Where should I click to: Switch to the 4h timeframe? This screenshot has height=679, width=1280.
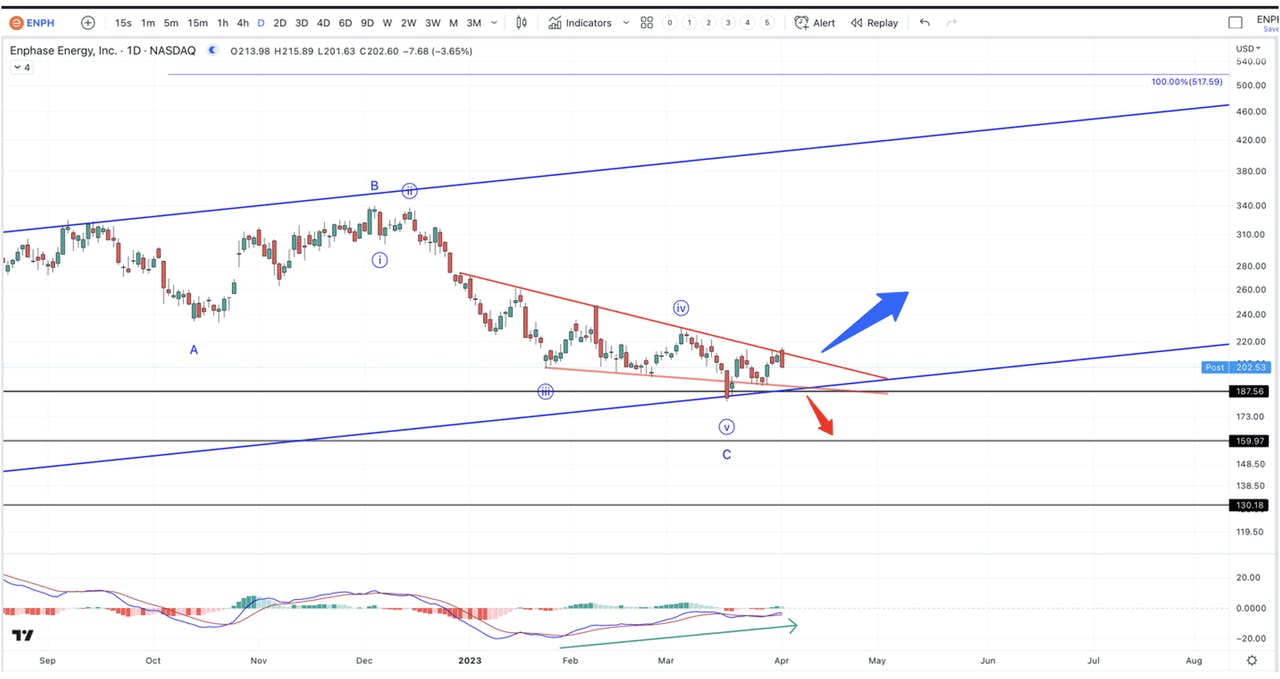tap(243, 22)
